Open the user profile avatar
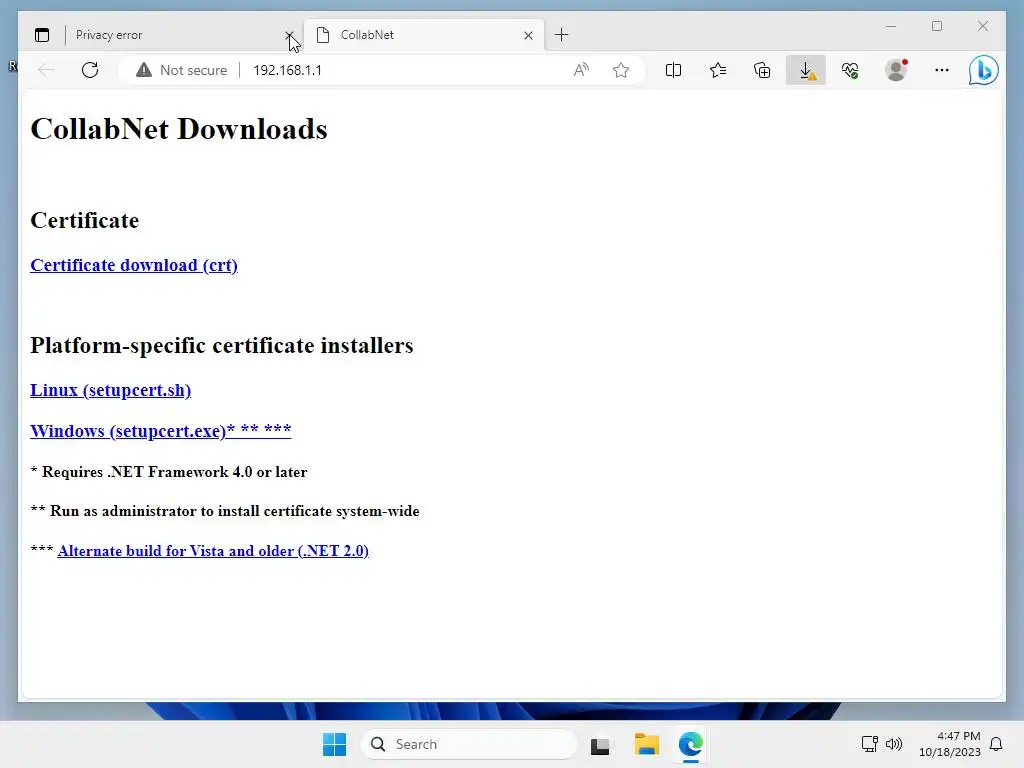Image resolution: width=1024 pixels, height=768 pixels. [896, 70]
